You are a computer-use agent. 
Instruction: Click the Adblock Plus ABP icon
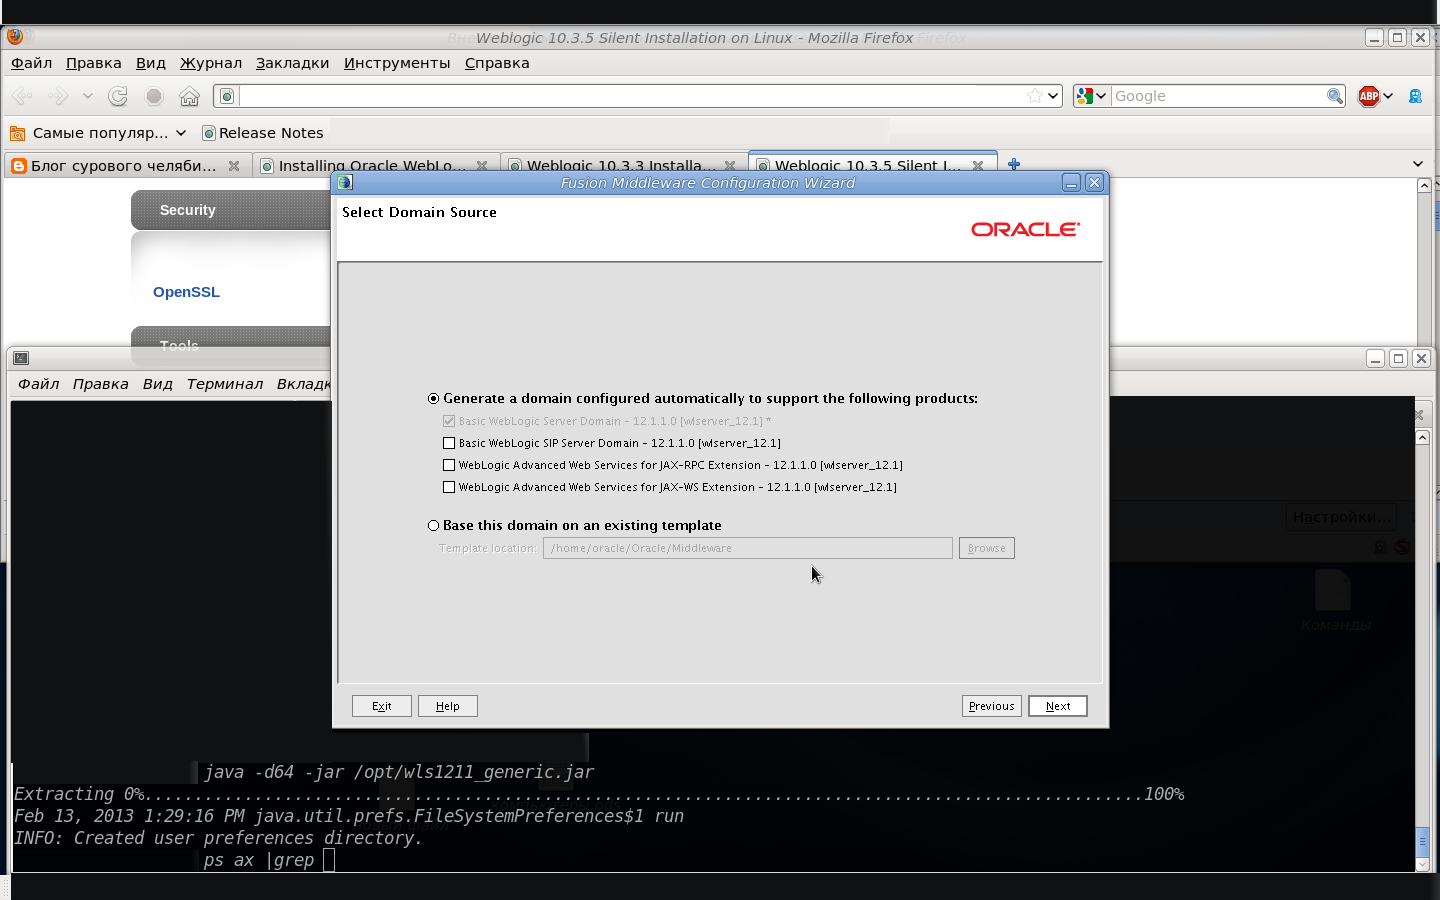1369,96
